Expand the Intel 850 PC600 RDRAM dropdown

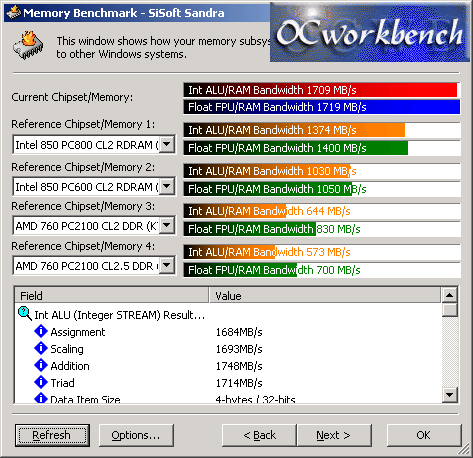pos(167,186)
